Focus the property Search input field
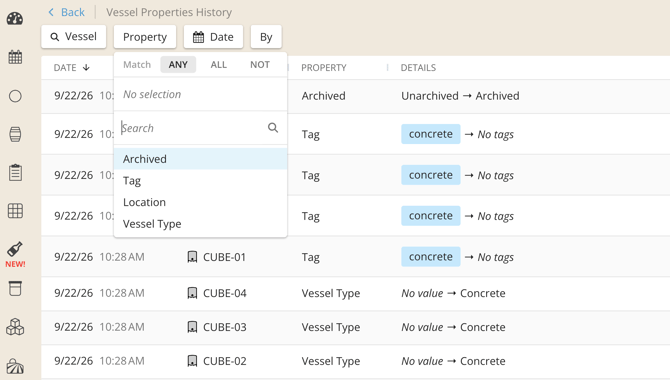This screenshot has width=670, height=380. [193, 128]
